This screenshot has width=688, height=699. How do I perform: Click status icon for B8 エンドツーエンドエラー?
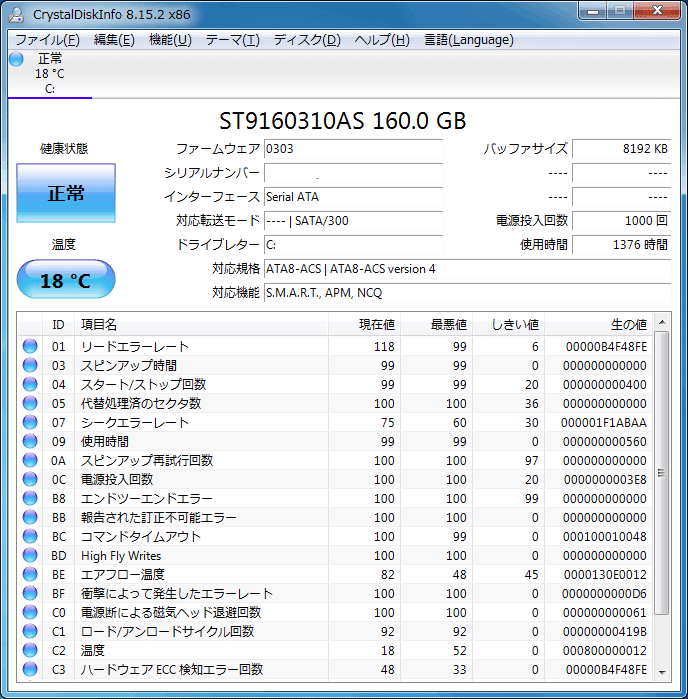tap(30, 498)
